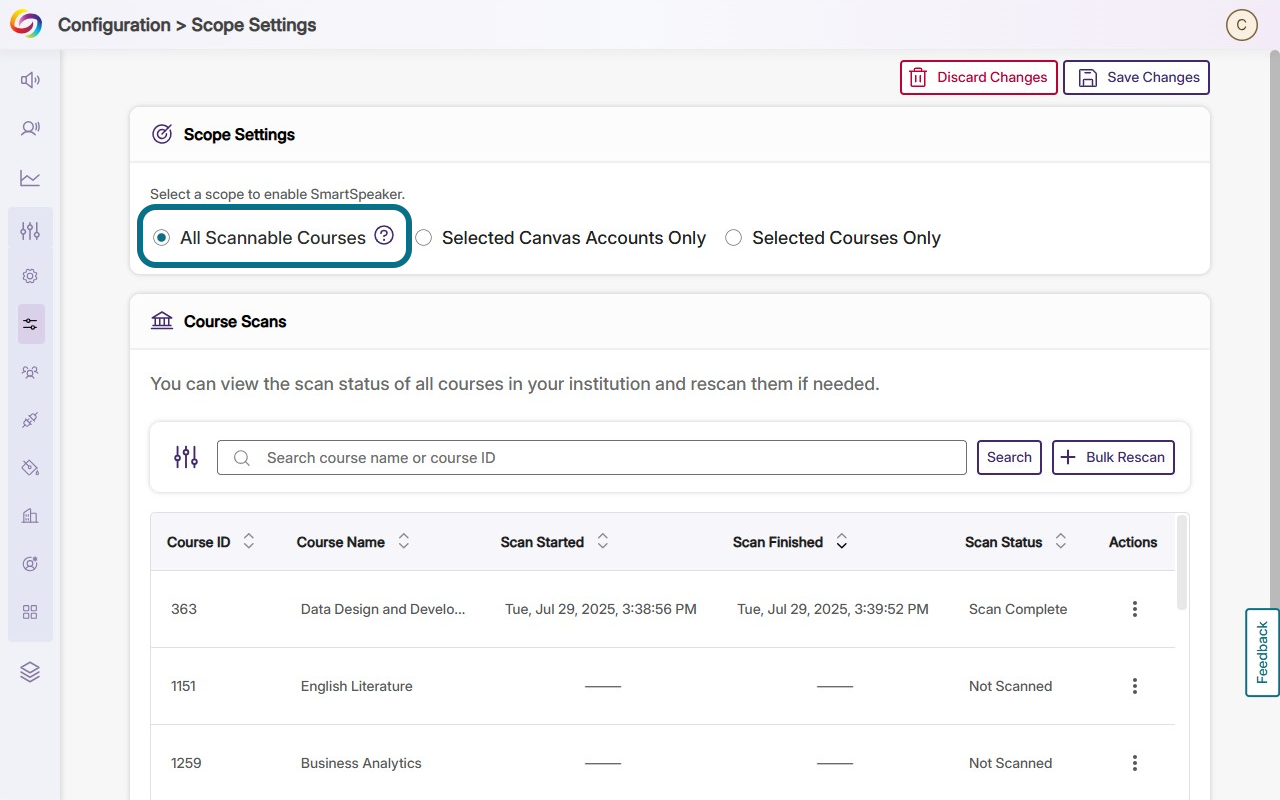Open the Feedback side tab

[x=1262, y=652]
